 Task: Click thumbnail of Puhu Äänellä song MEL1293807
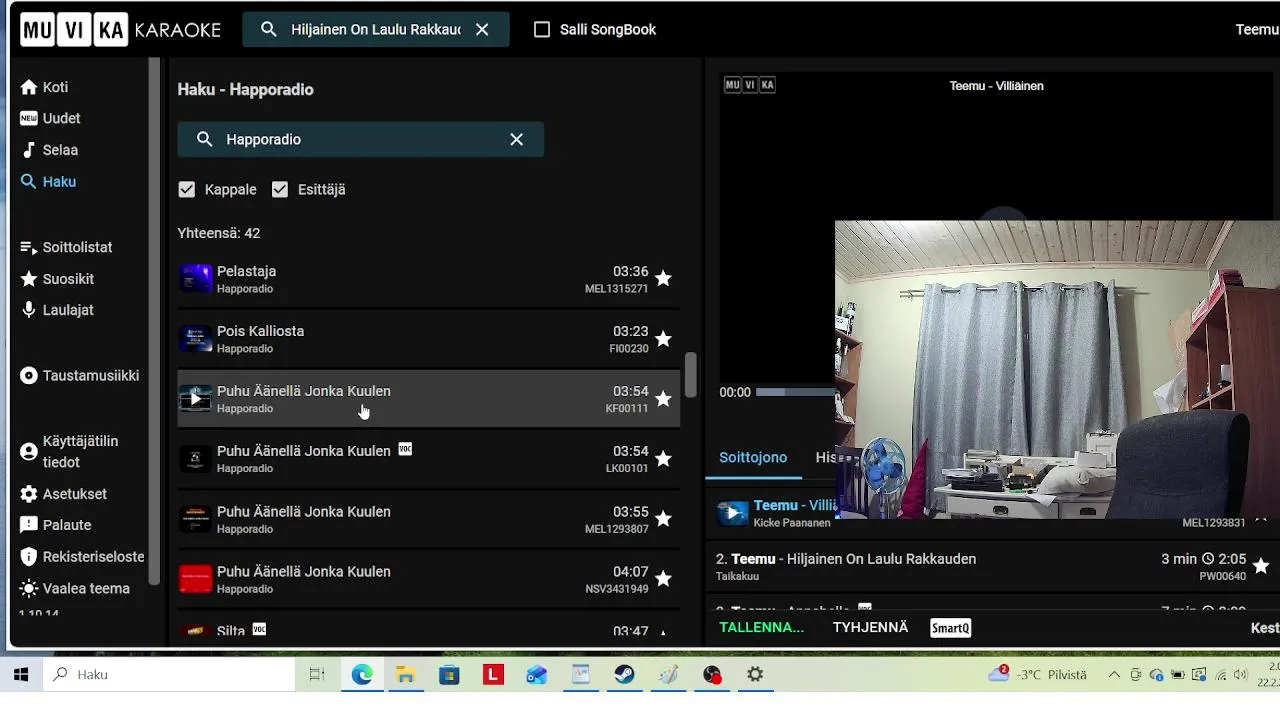195,519
